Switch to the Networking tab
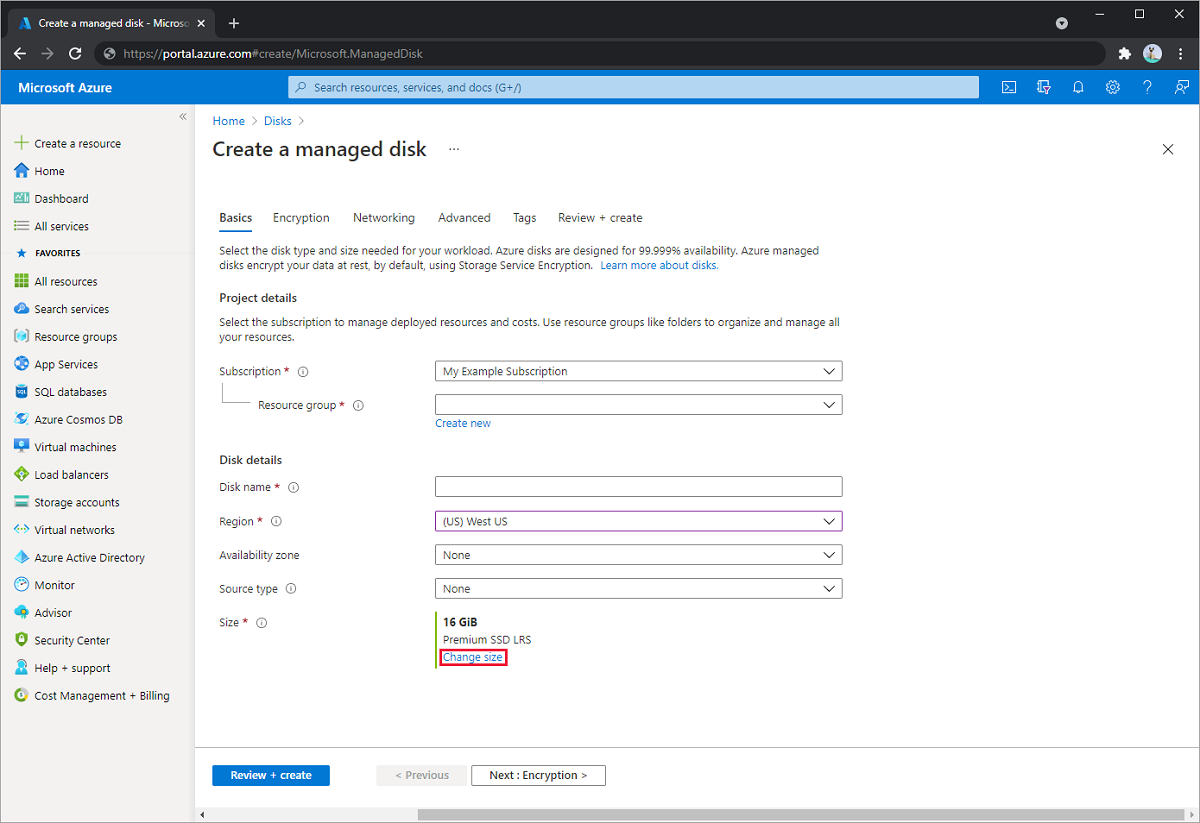This screenshot has width=1200, height=823. [x=383, y=218]
